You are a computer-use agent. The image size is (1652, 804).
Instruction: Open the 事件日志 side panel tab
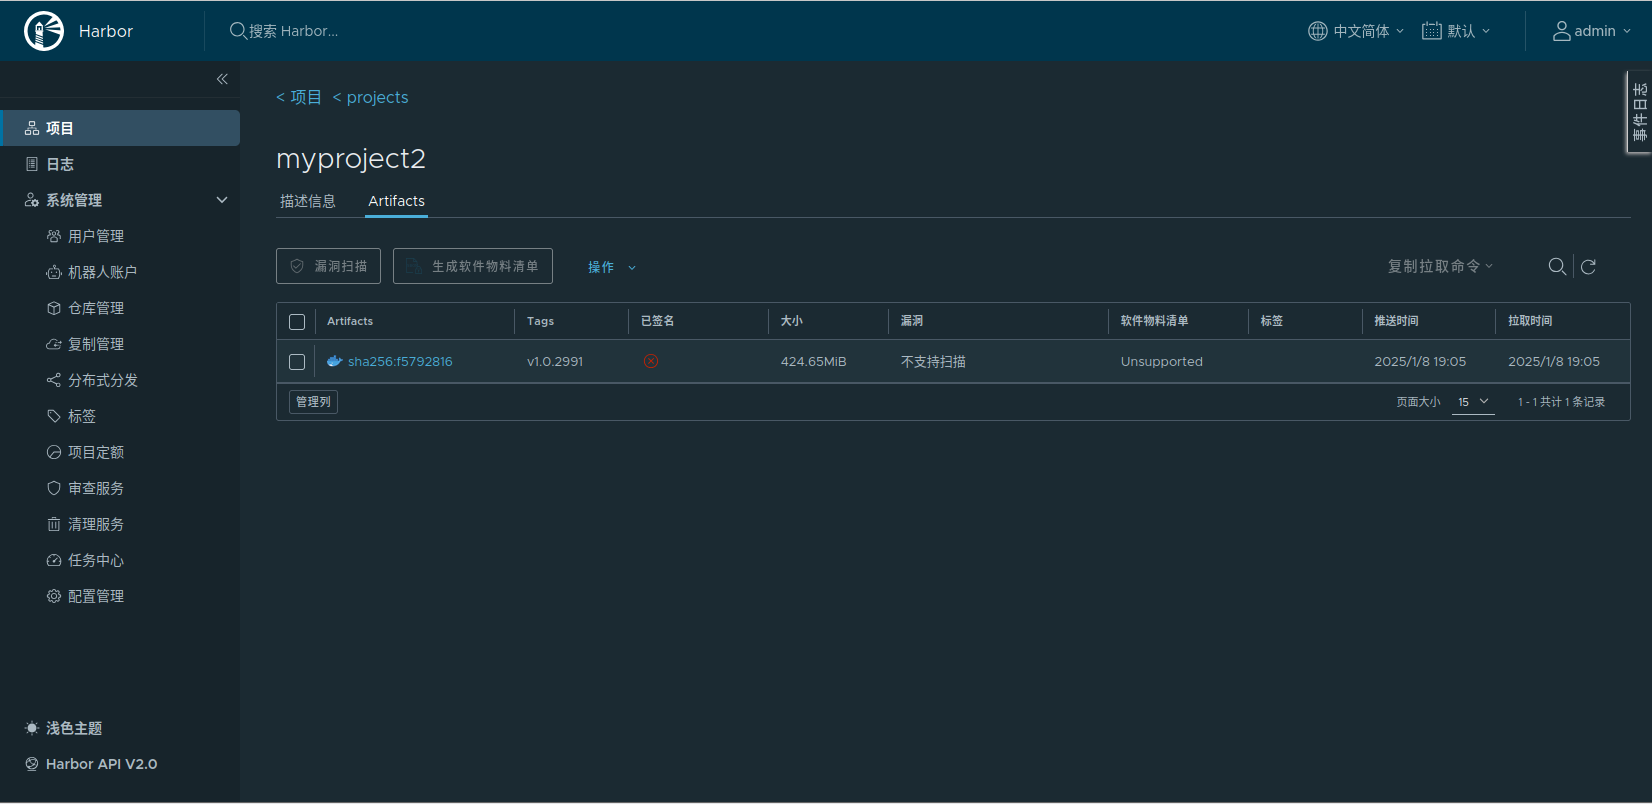(x=1639, y=112)
